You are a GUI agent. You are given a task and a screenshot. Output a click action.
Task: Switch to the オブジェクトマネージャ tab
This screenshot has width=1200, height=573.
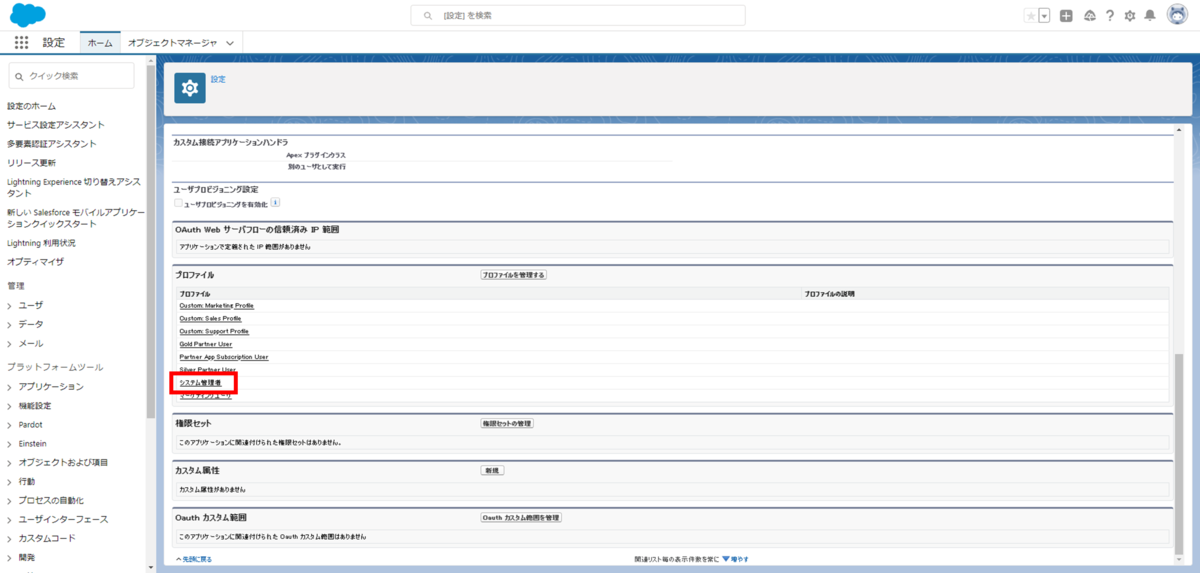click(172, 43)
